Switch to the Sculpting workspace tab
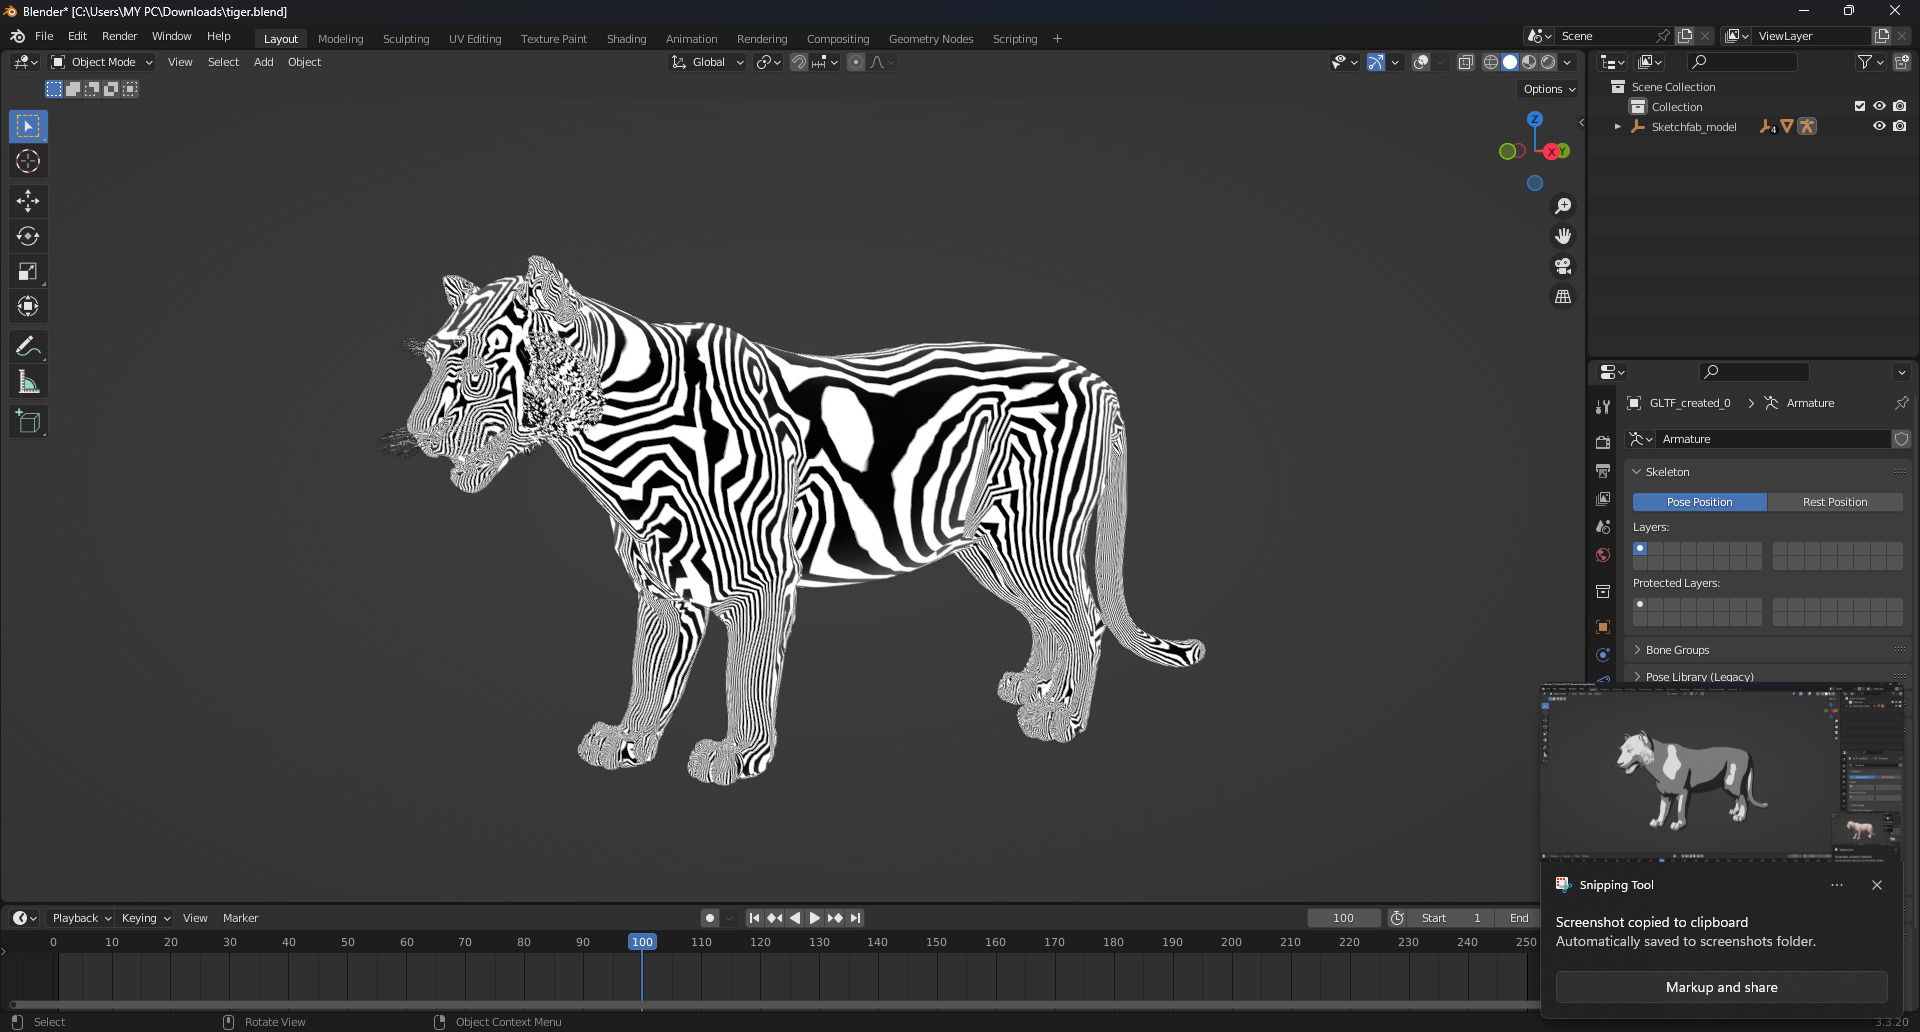Image resolution: width=1920 pixels, height=1032 pixels. 406,39
